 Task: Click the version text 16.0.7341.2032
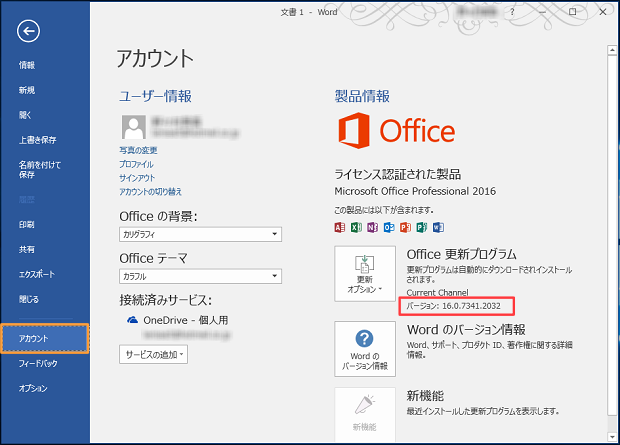point(471,306)
